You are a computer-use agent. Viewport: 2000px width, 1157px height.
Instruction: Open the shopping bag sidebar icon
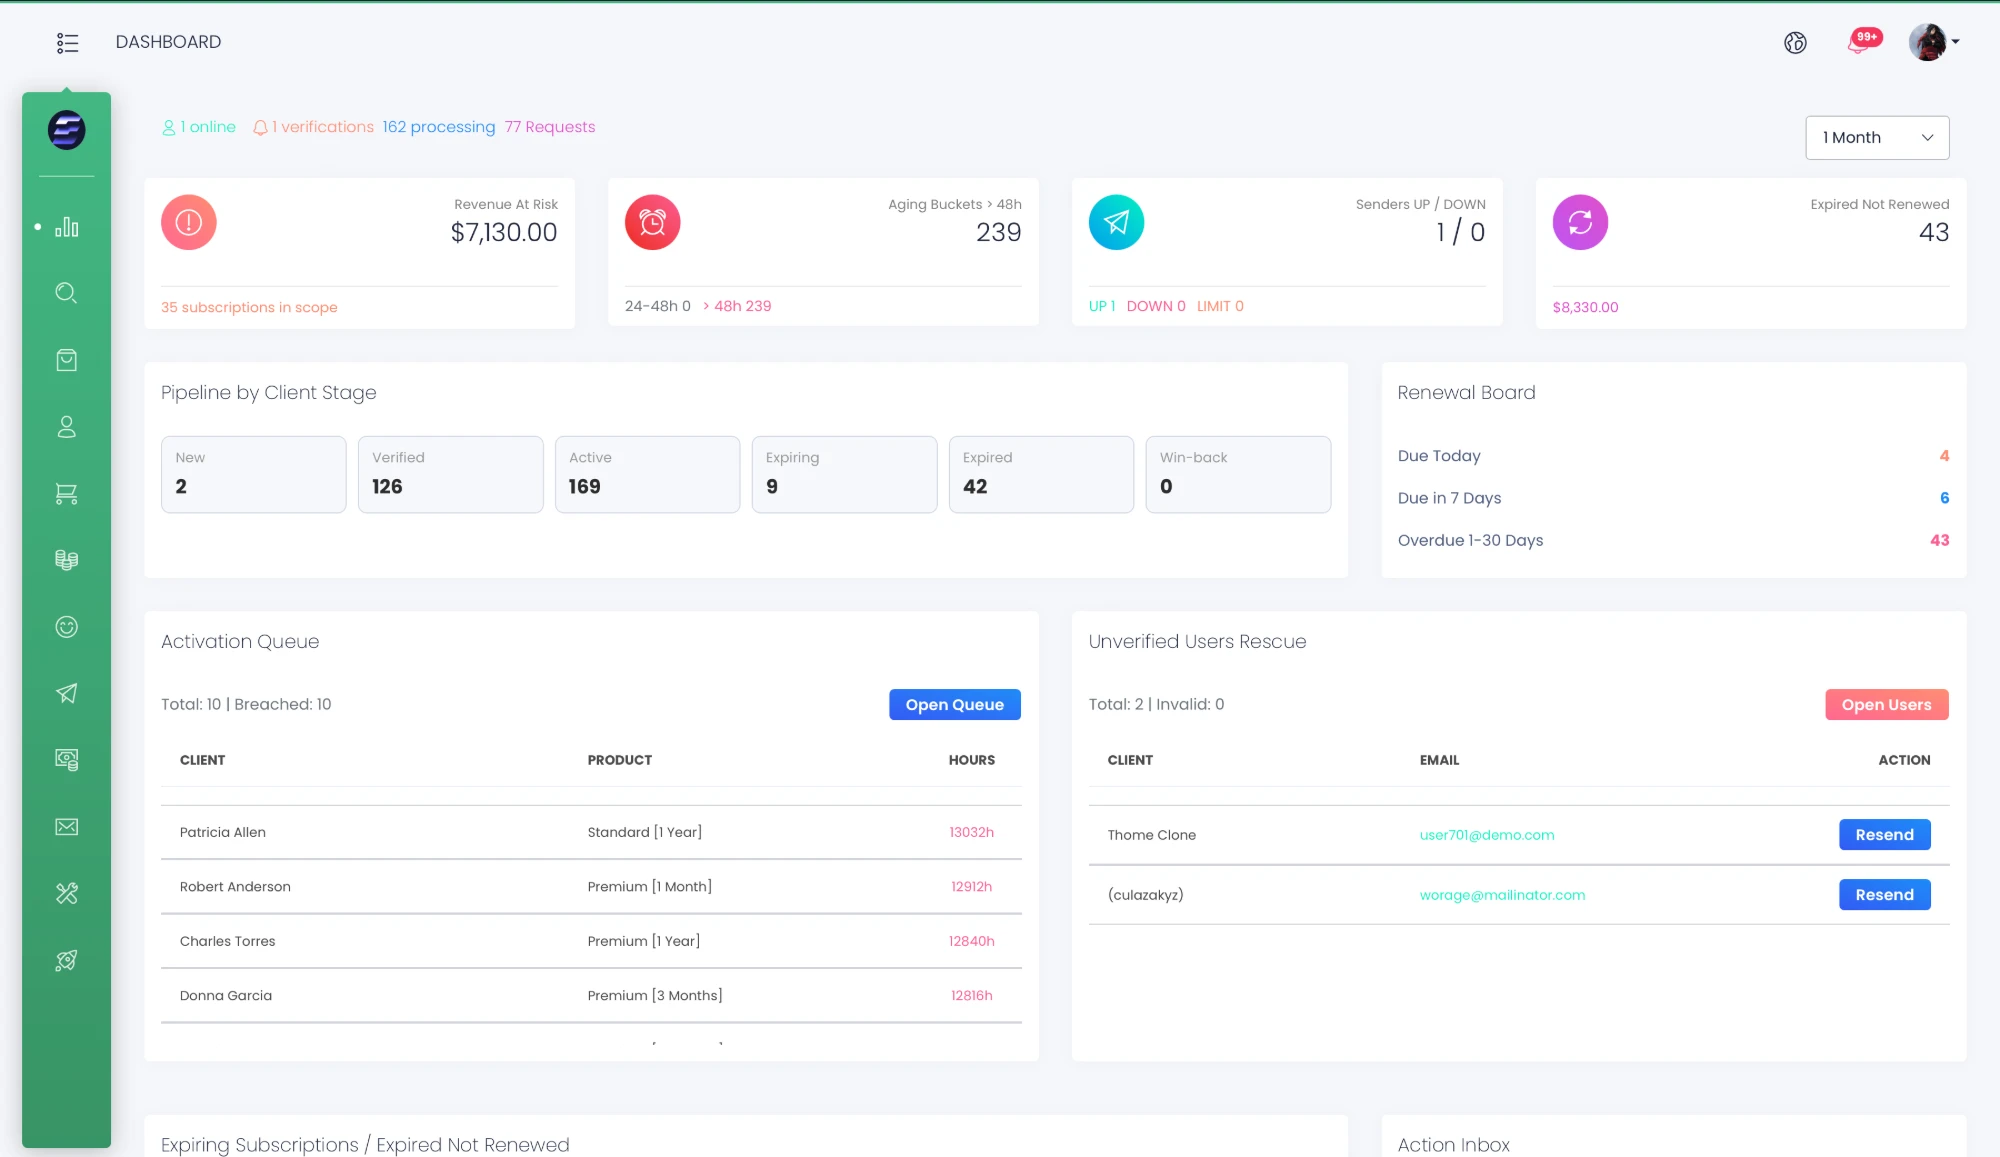pos(67,360)
